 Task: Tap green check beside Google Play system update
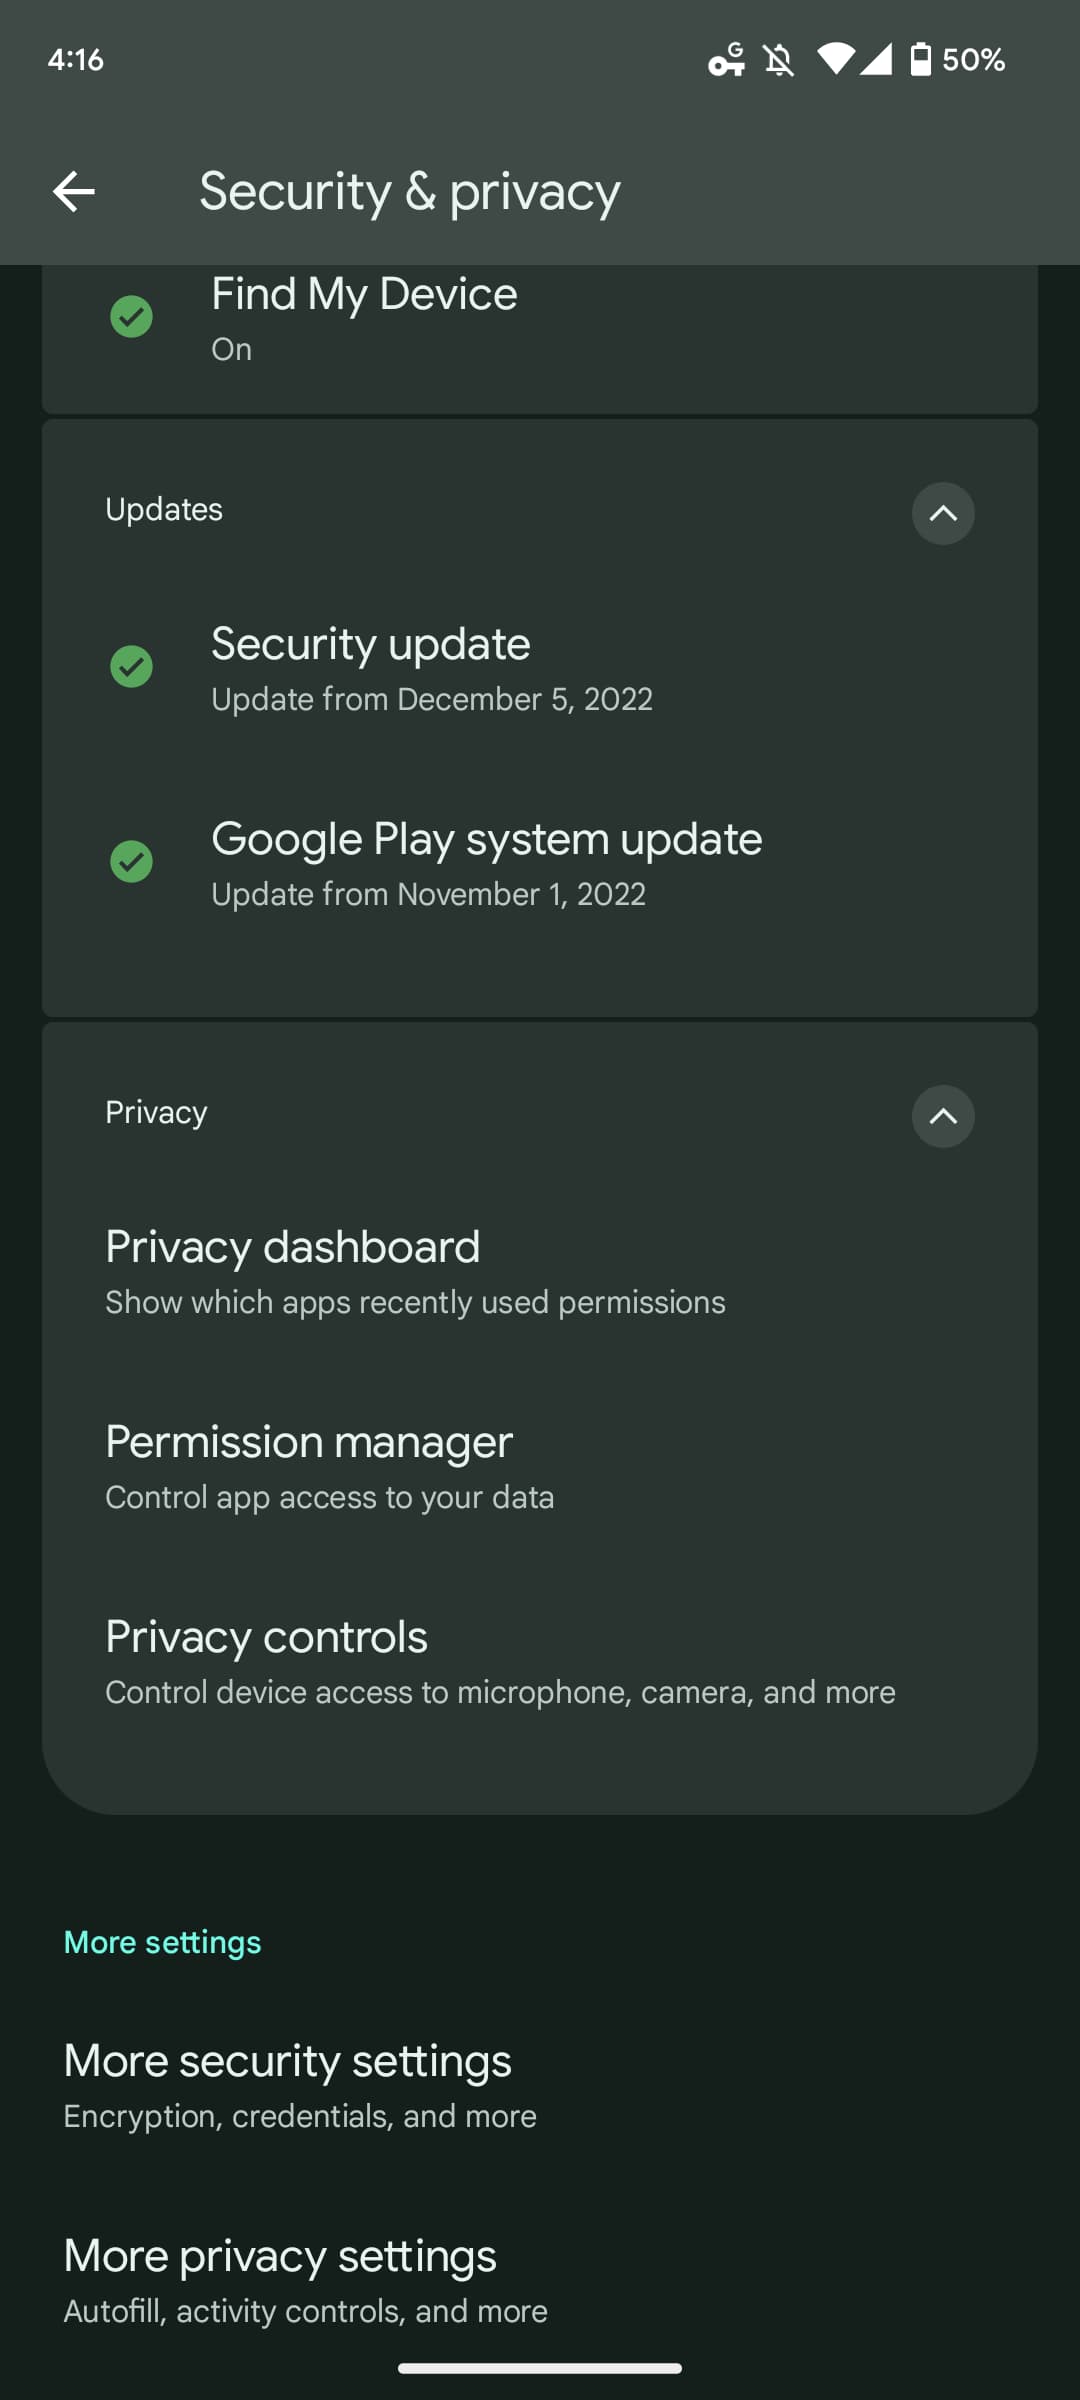pyautogui.click(x=131, y=862)
